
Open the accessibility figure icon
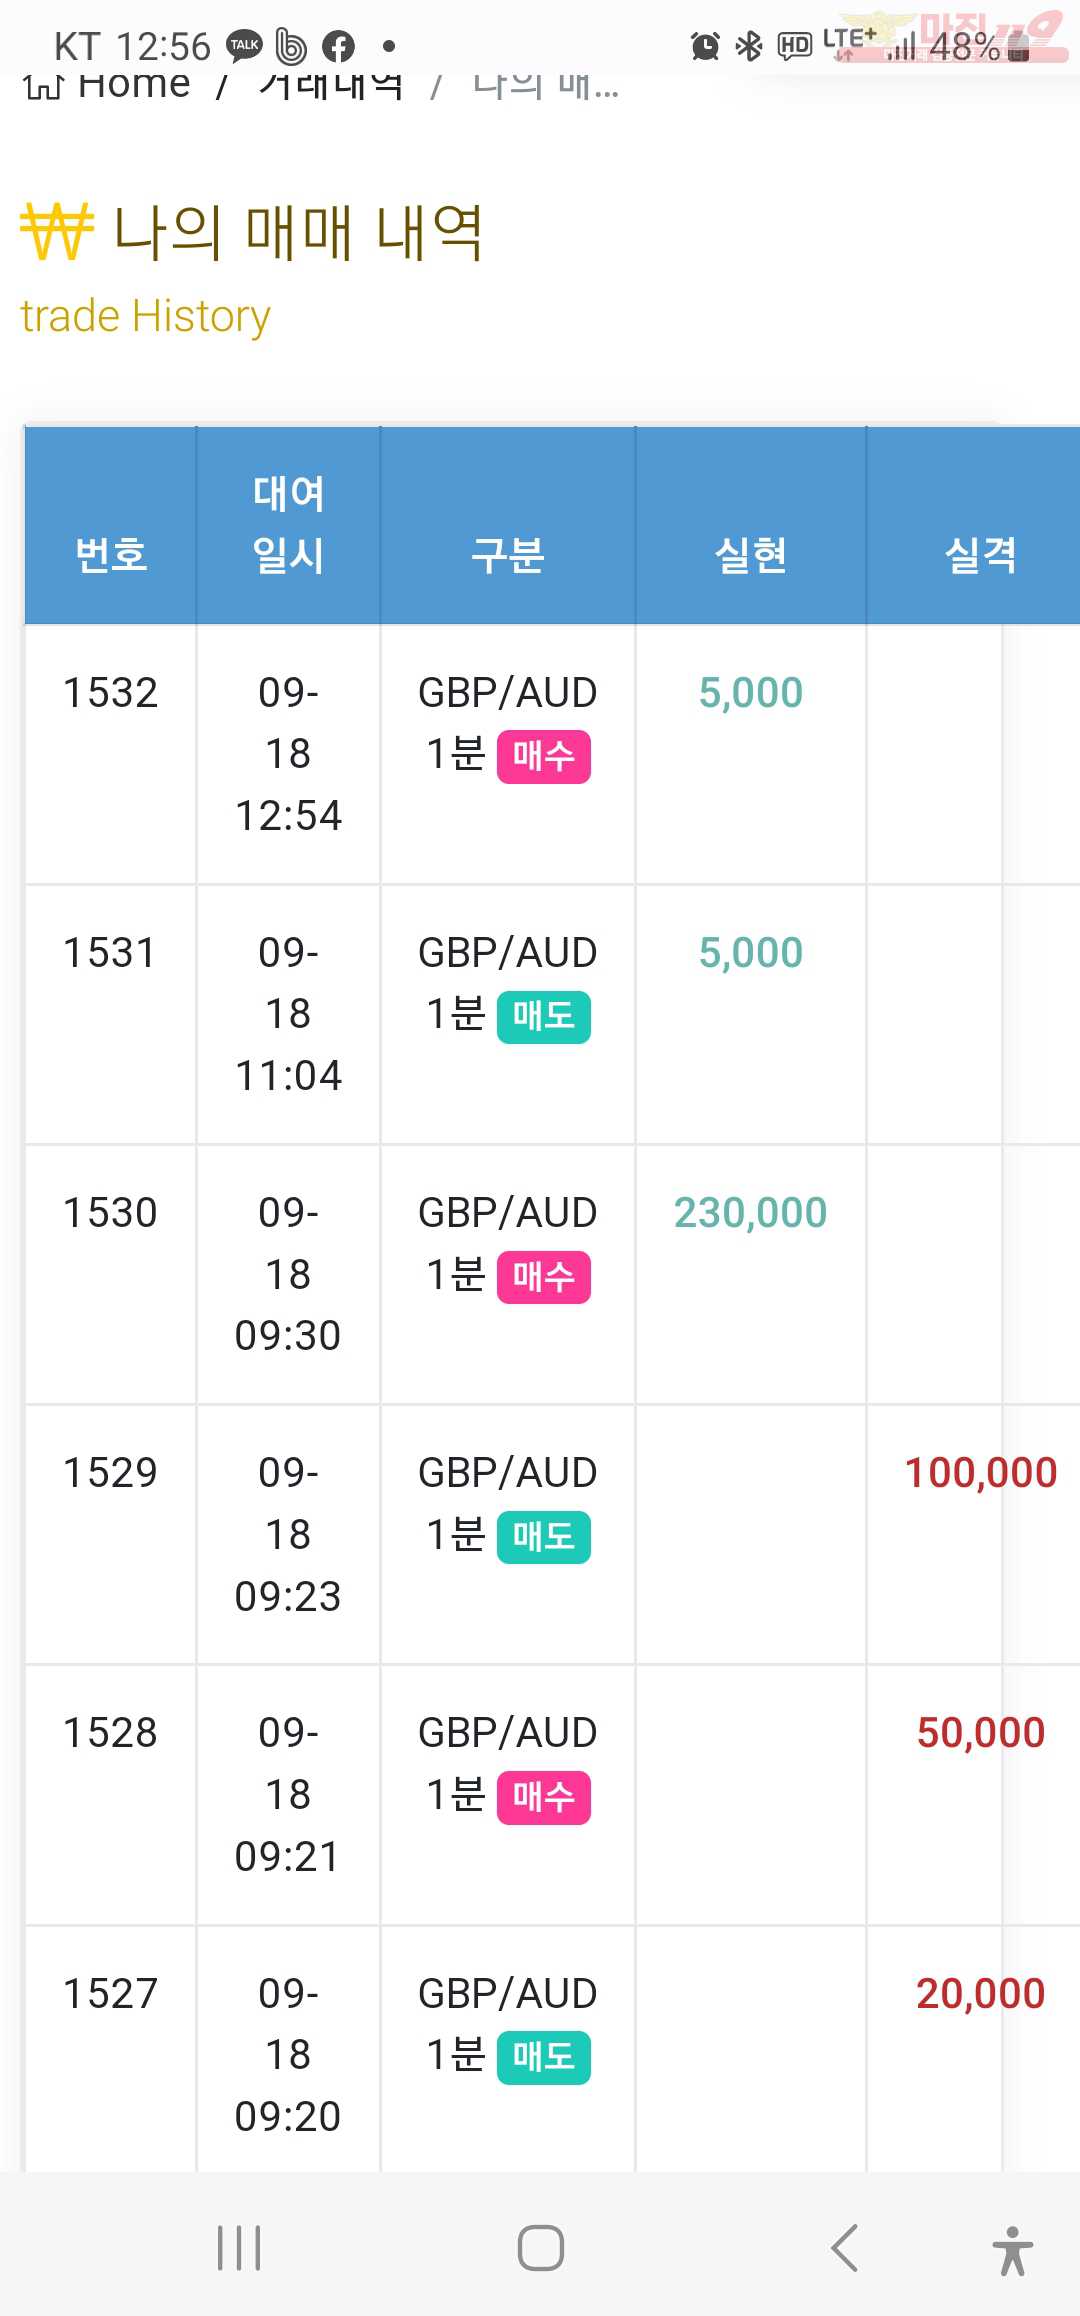(1012, 2250)
